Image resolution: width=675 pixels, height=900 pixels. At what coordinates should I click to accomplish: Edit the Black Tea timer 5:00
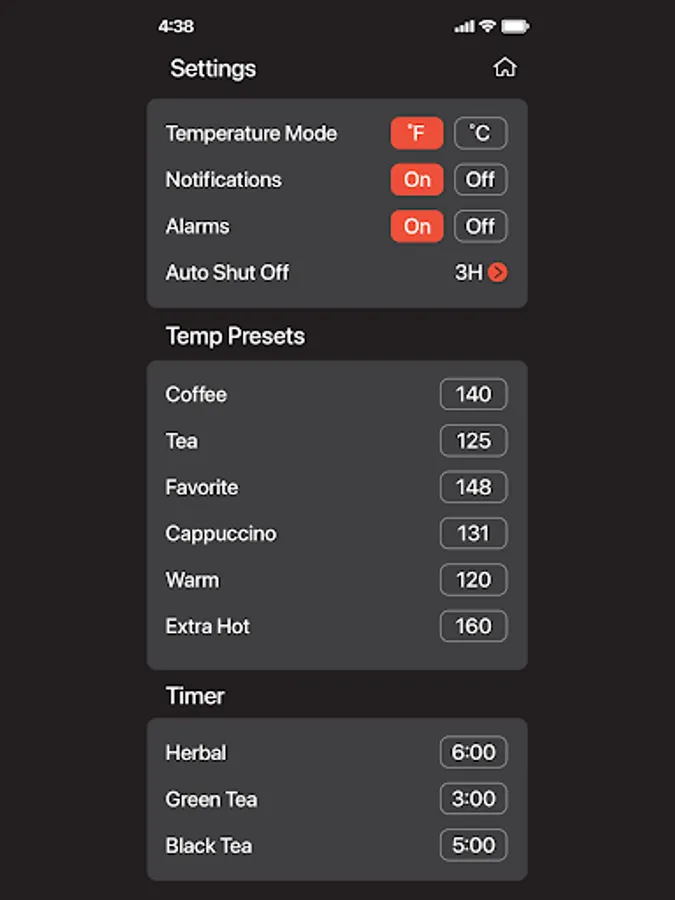[473, 845]
